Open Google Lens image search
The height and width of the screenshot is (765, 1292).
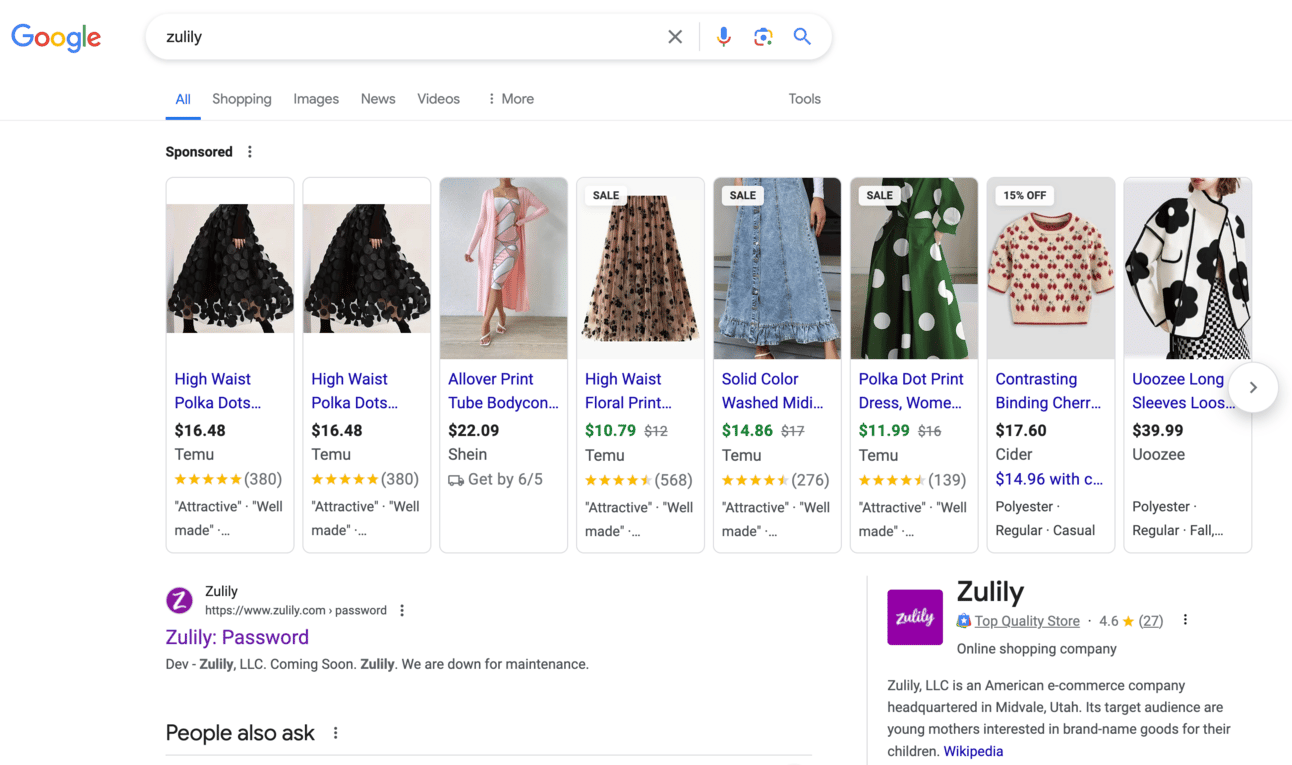[763, 37]
